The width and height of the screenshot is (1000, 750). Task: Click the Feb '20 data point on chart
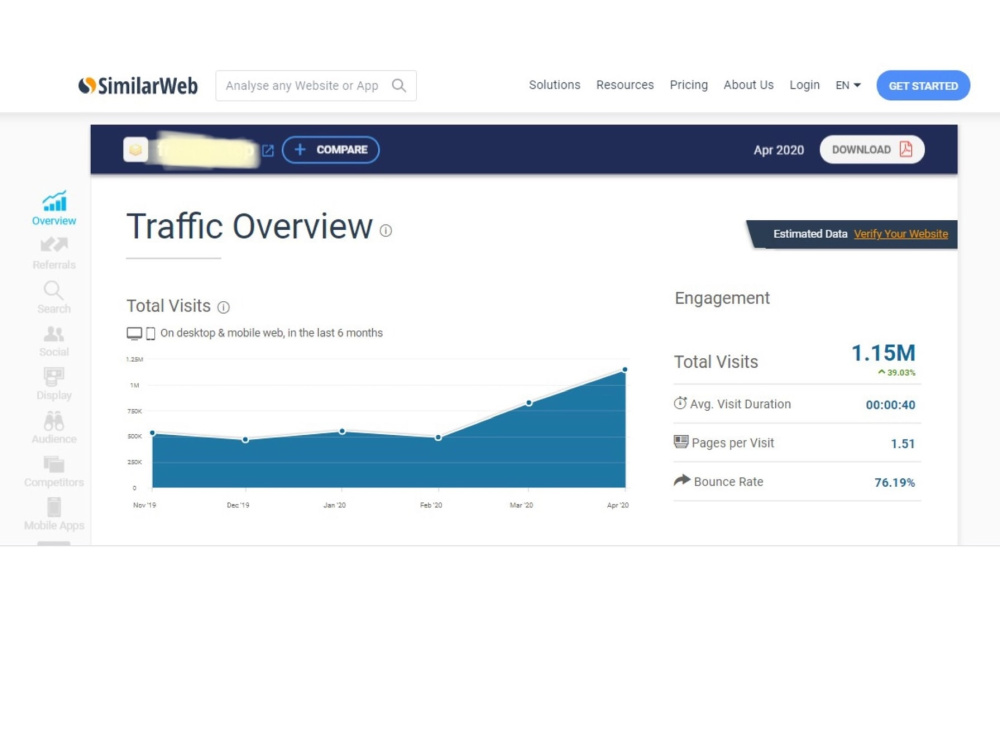(x=438, y=438)
